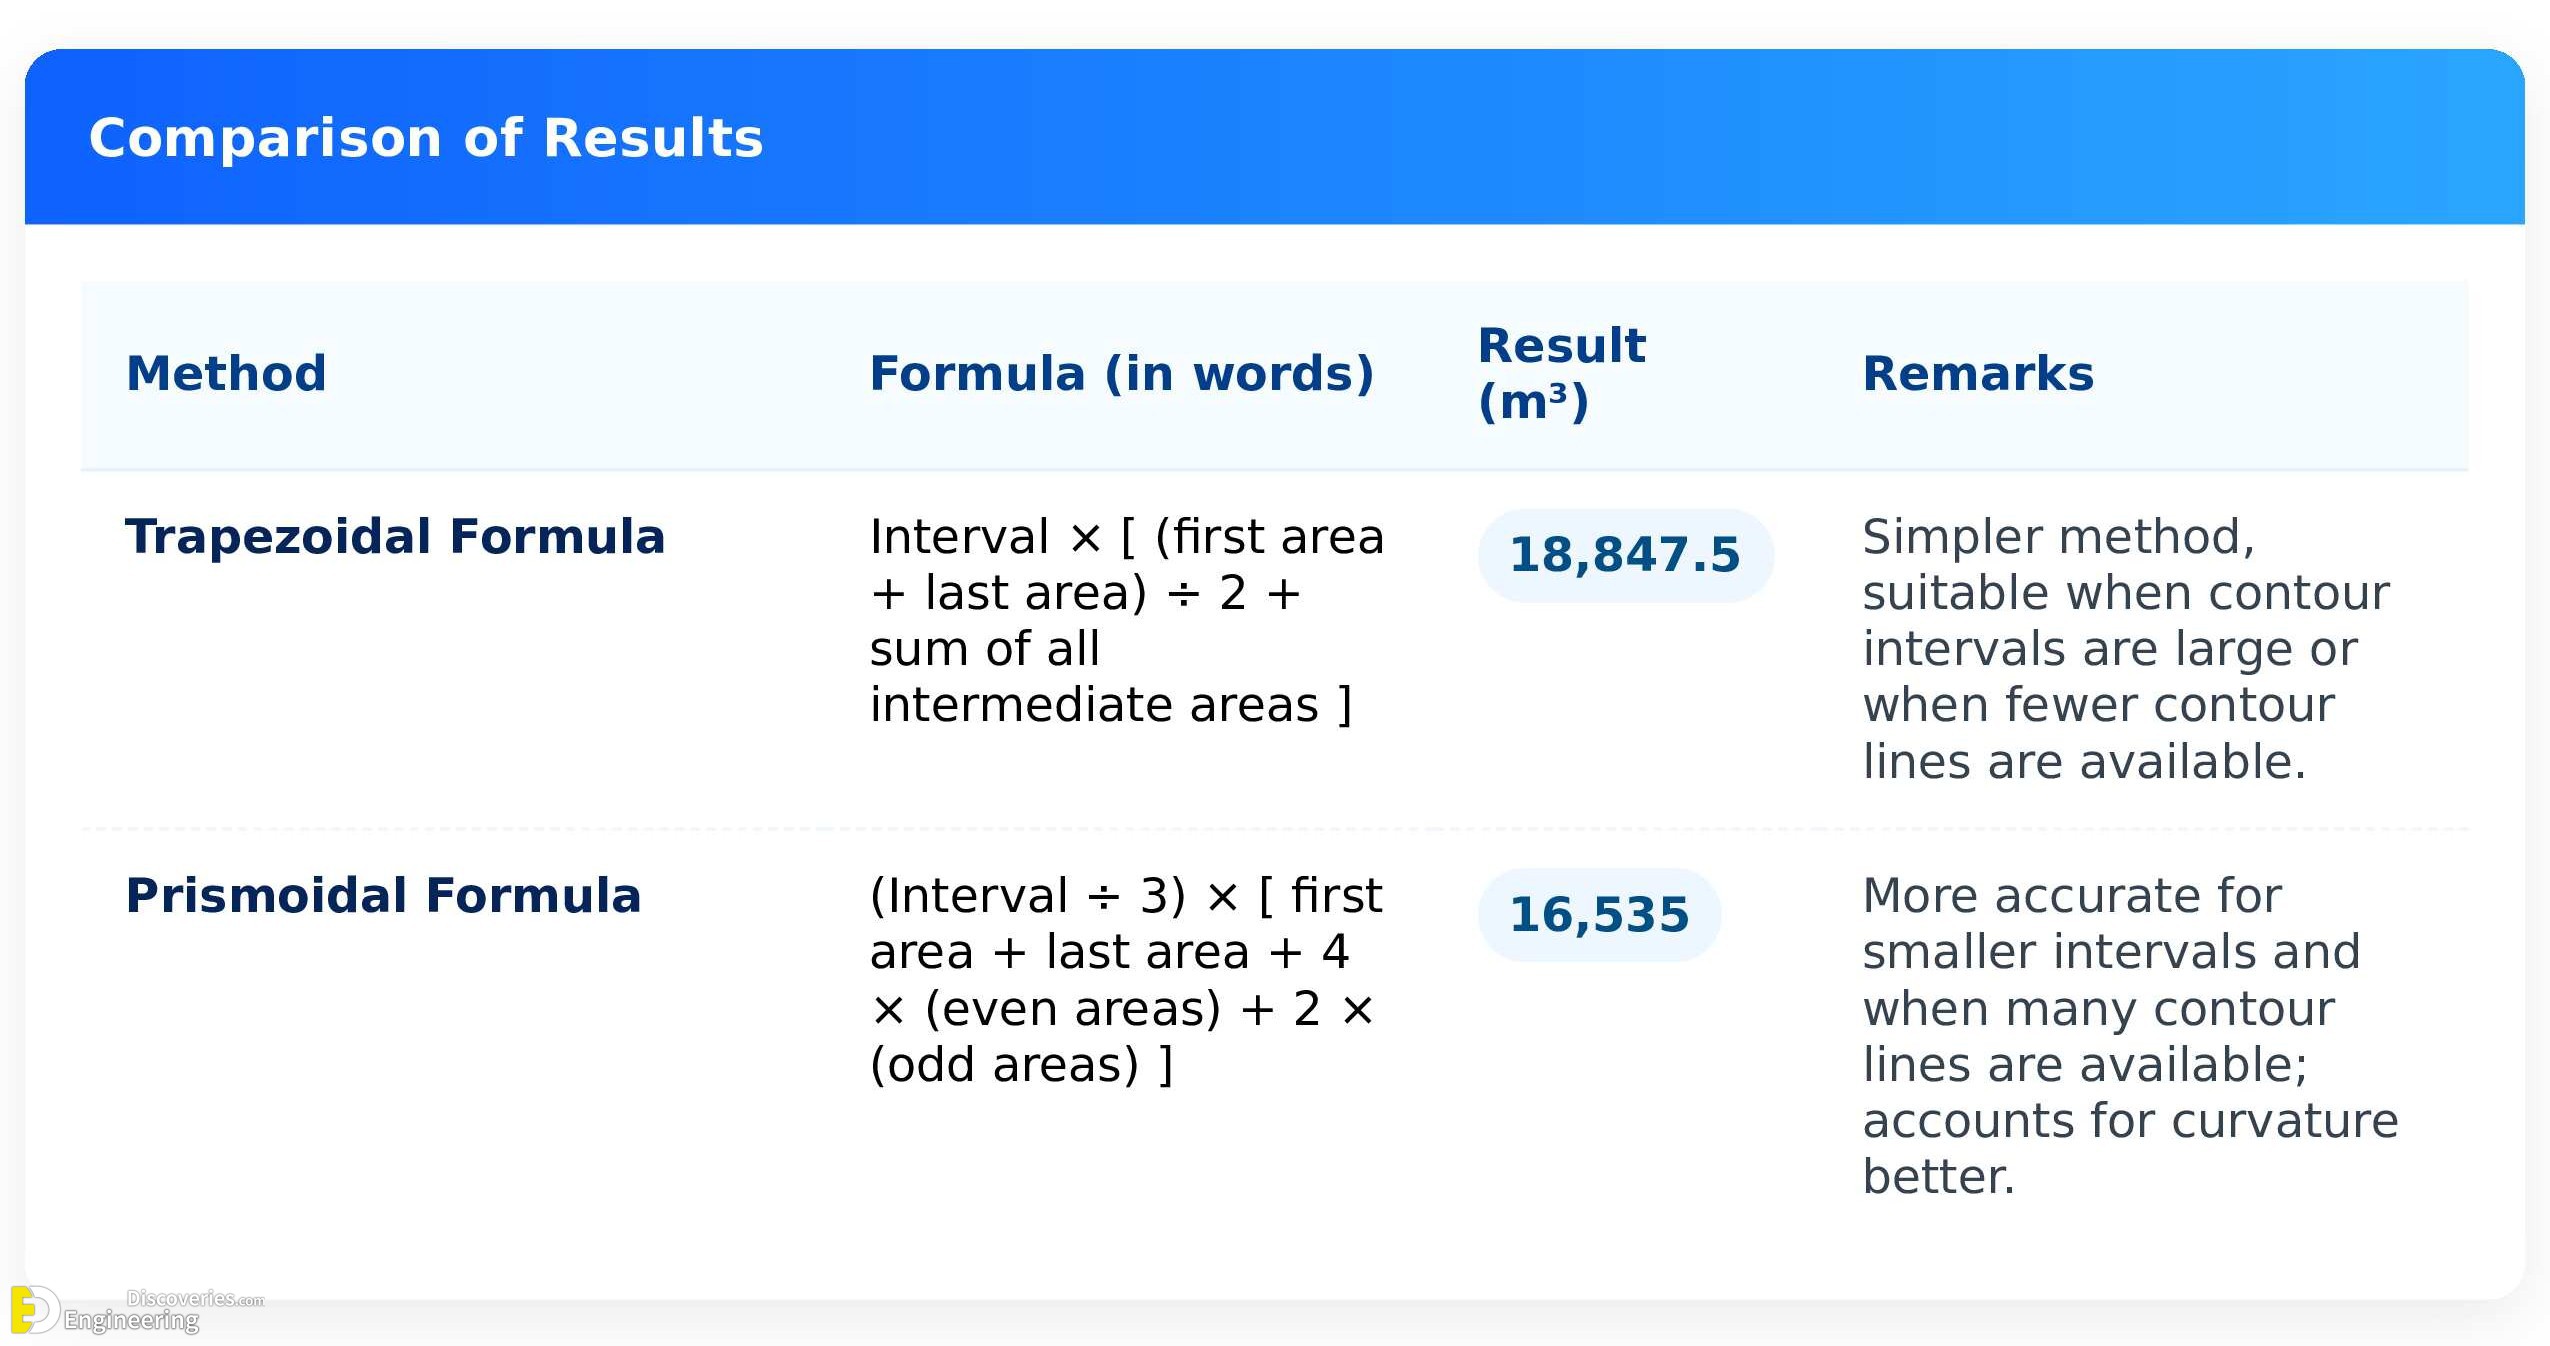Viewport: 2550px width, 1346px height.
Task: Select the Prismoidal Formula row label
Action: 383,895
